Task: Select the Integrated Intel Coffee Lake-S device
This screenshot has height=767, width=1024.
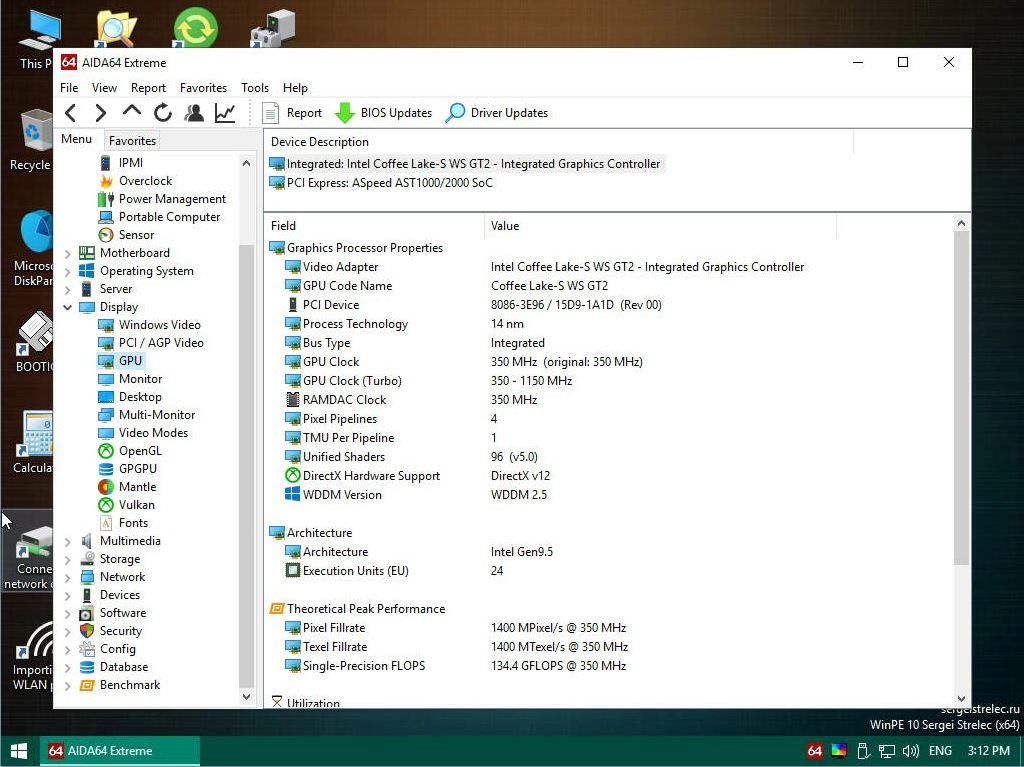Action: [466, 164]
